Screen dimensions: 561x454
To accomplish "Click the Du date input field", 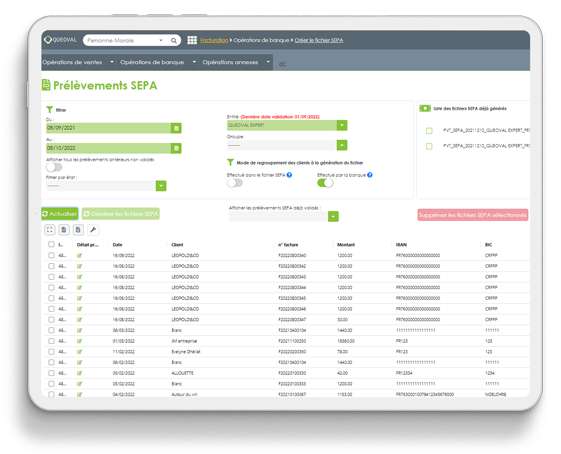I will (x=109, y=128).
